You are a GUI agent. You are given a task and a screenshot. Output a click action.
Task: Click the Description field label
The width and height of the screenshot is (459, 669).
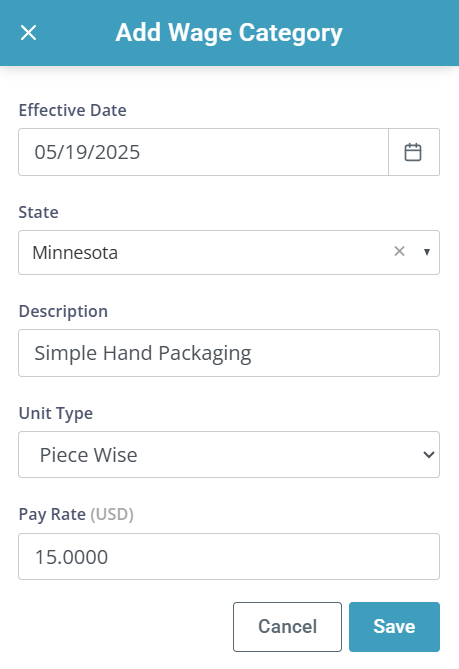pos(63,311)
